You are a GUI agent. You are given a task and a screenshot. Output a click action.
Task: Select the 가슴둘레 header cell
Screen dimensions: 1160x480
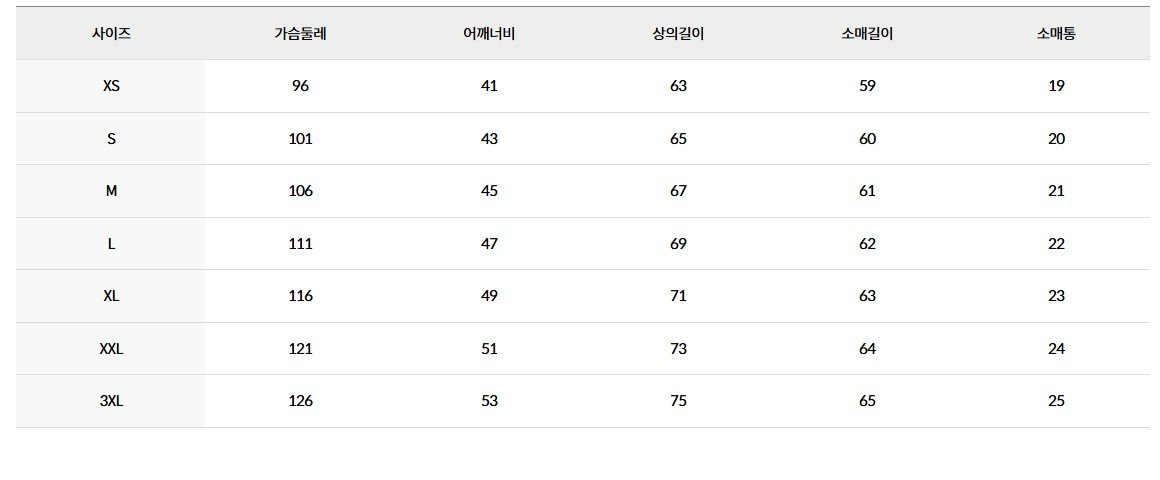point(300,33)
